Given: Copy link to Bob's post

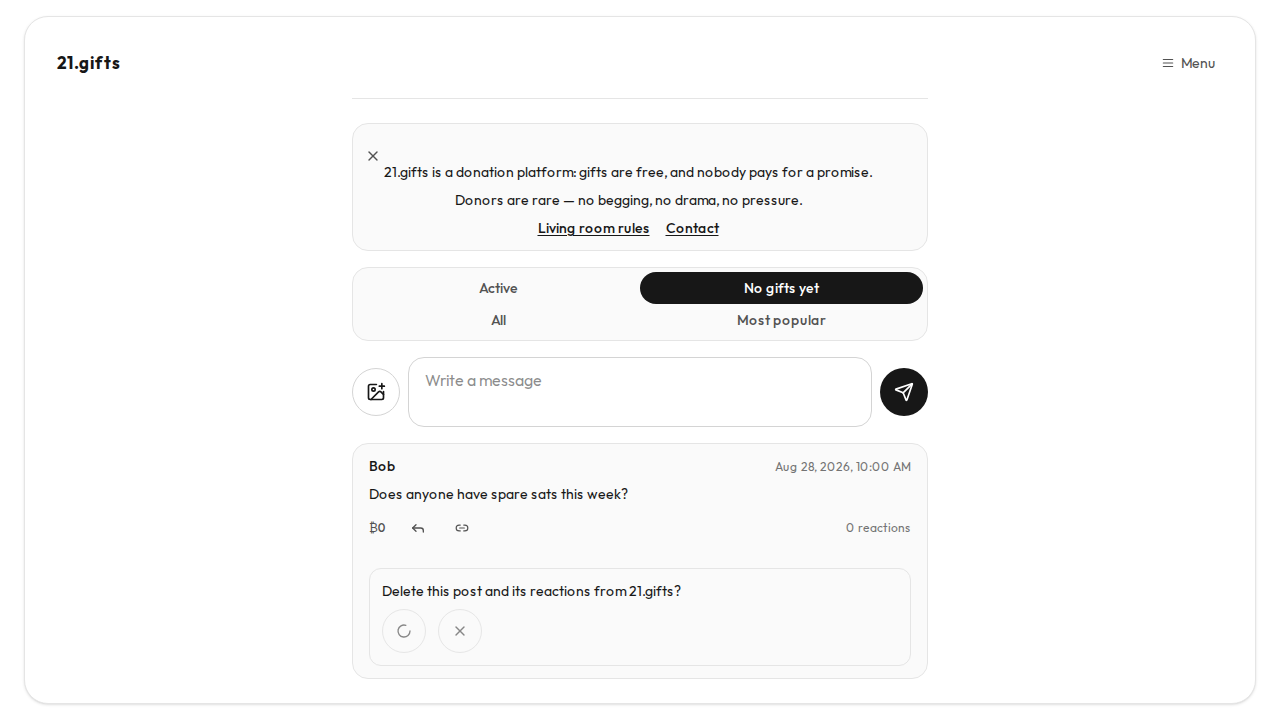Looking at the screenshot, I should coord(462,528).
